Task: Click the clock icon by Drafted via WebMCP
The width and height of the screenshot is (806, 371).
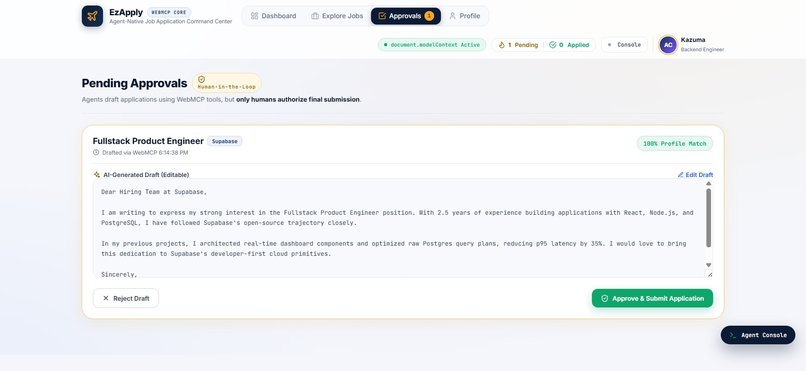Action: pyautogui.click(x=96, y=153)
